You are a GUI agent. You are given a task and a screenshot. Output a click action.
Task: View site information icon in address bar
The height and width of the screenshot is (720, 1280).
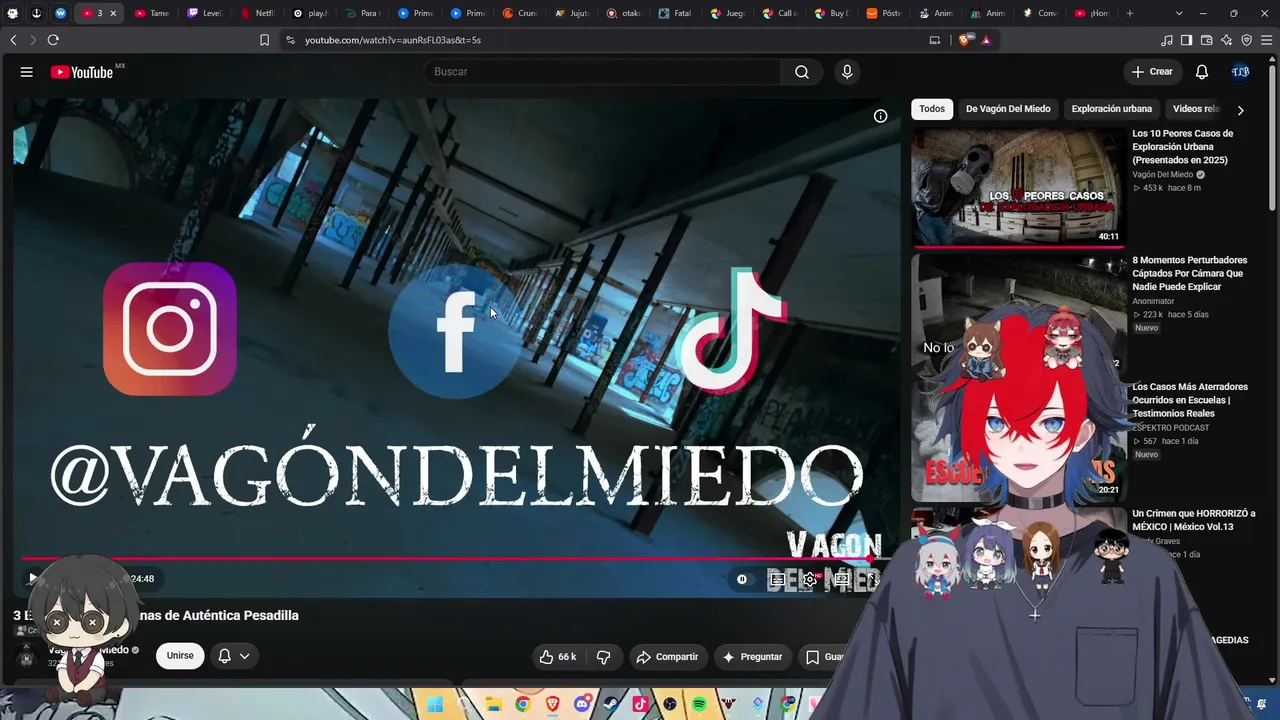coord(290,40)
